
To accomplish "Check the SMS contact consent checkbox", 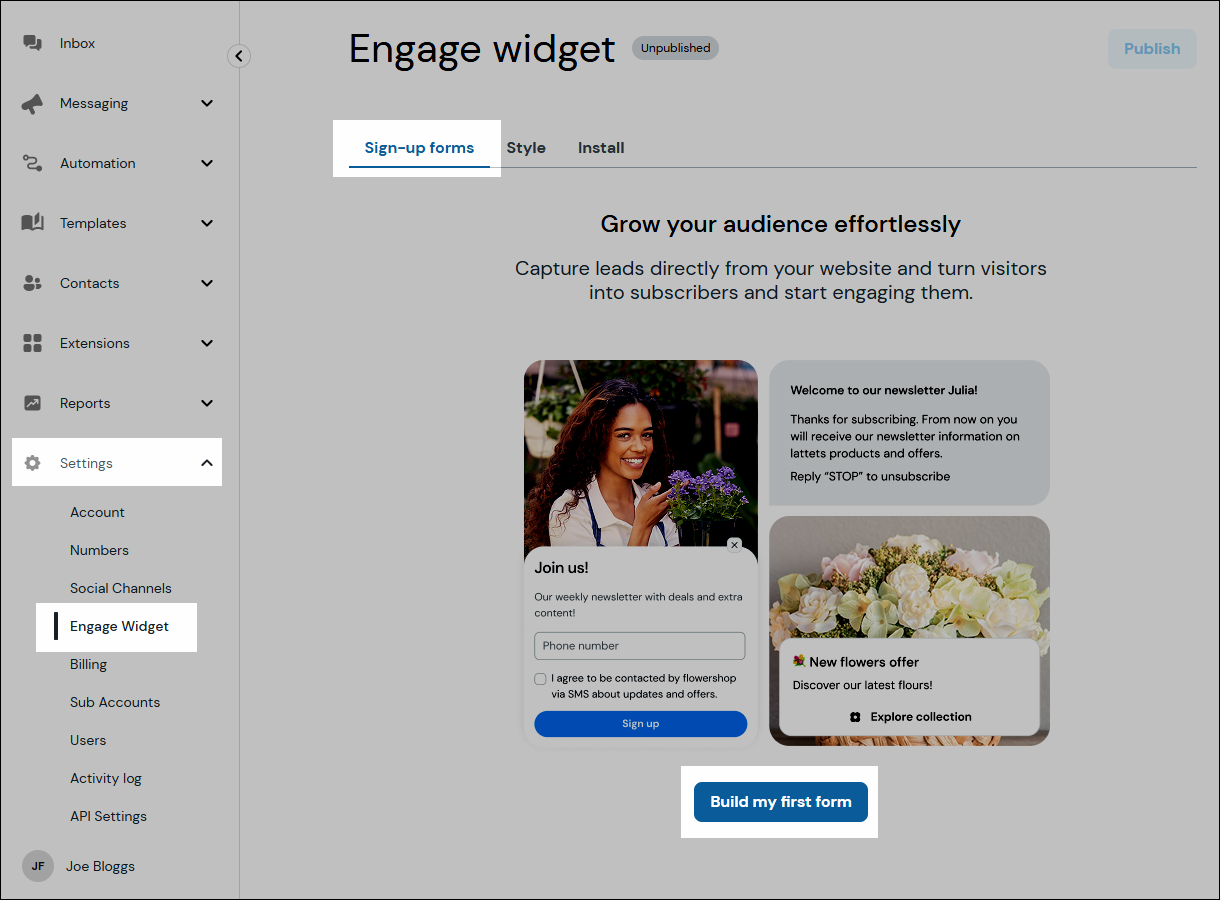I will [540, 678].
